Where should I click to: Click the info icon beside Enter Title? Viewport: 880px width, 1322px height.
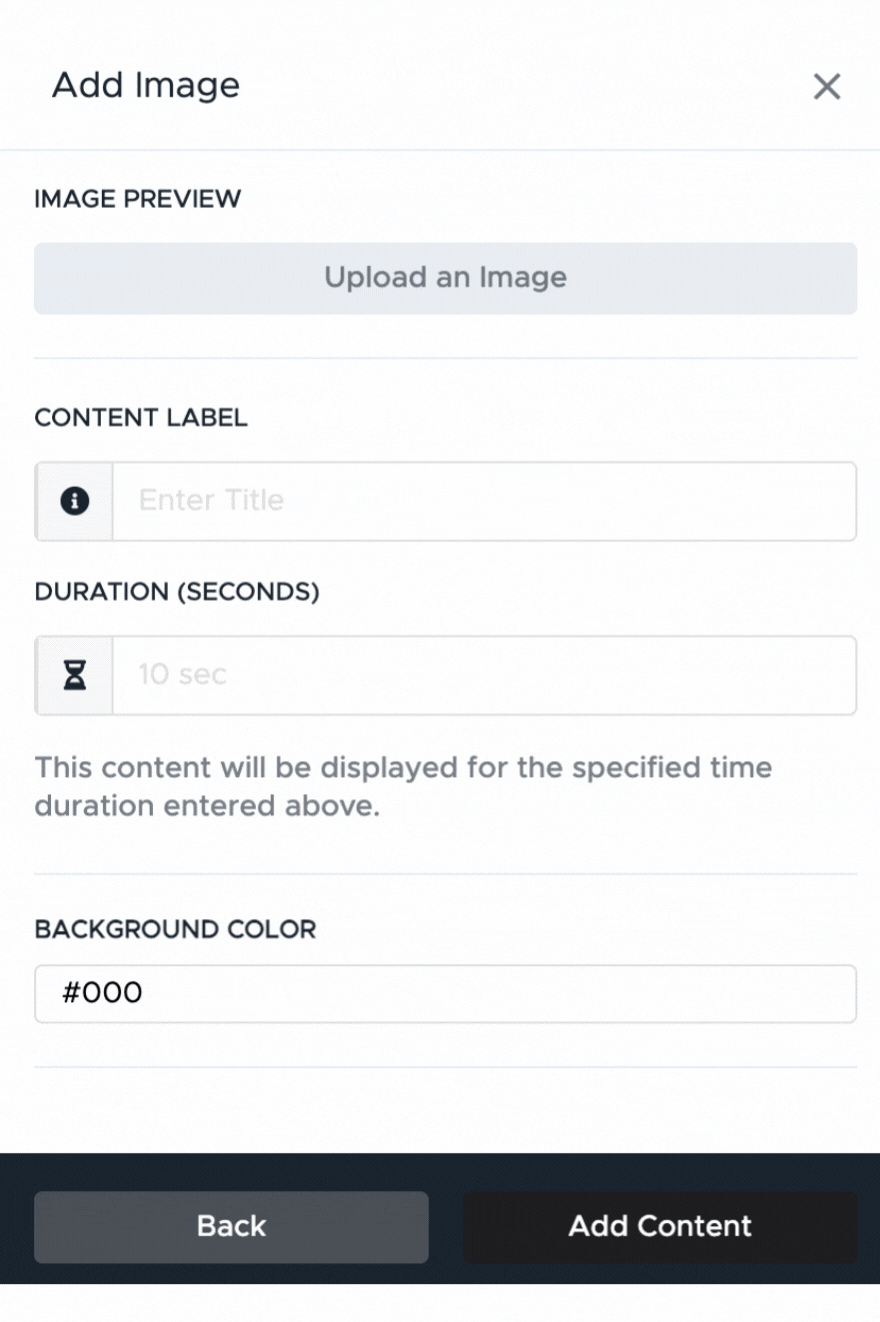click(x=74, y=501)
